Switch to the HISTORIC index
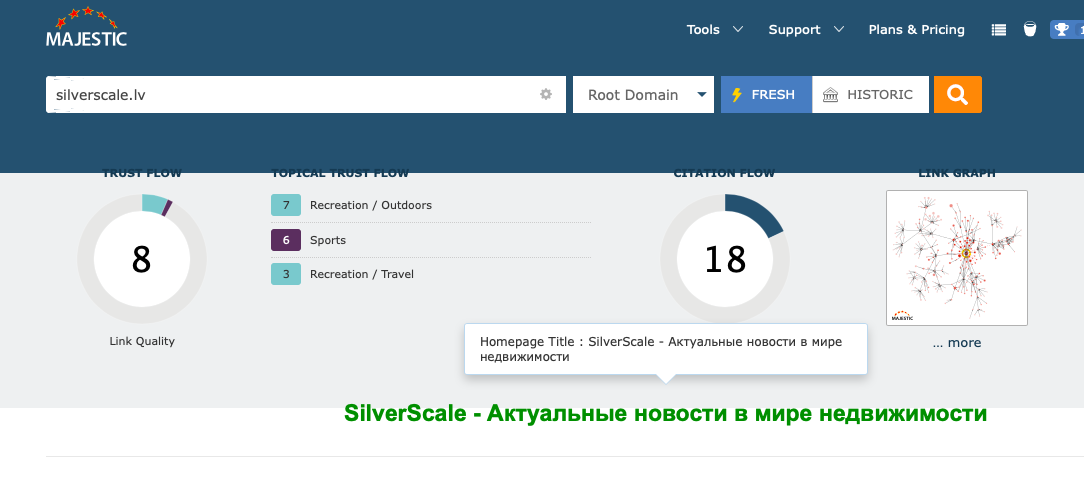 click(x=870, y=94)
